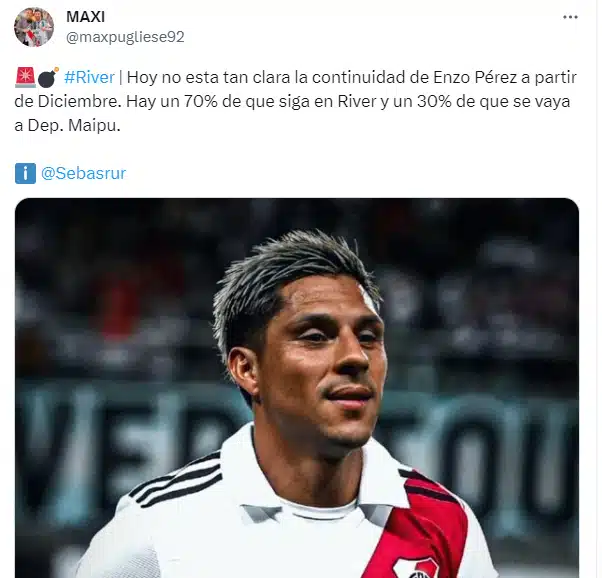Open the @Sebasrur mention link
This screenshot has width=602, height=578.
[83, 173]
